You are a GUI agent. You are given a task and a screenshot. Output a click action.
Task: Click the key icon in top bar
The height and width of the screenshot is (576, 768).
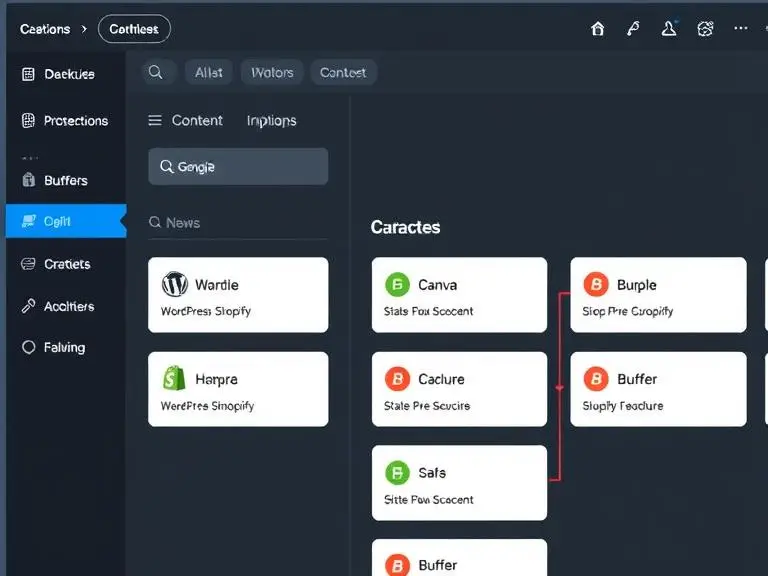[x=633, y=29]
